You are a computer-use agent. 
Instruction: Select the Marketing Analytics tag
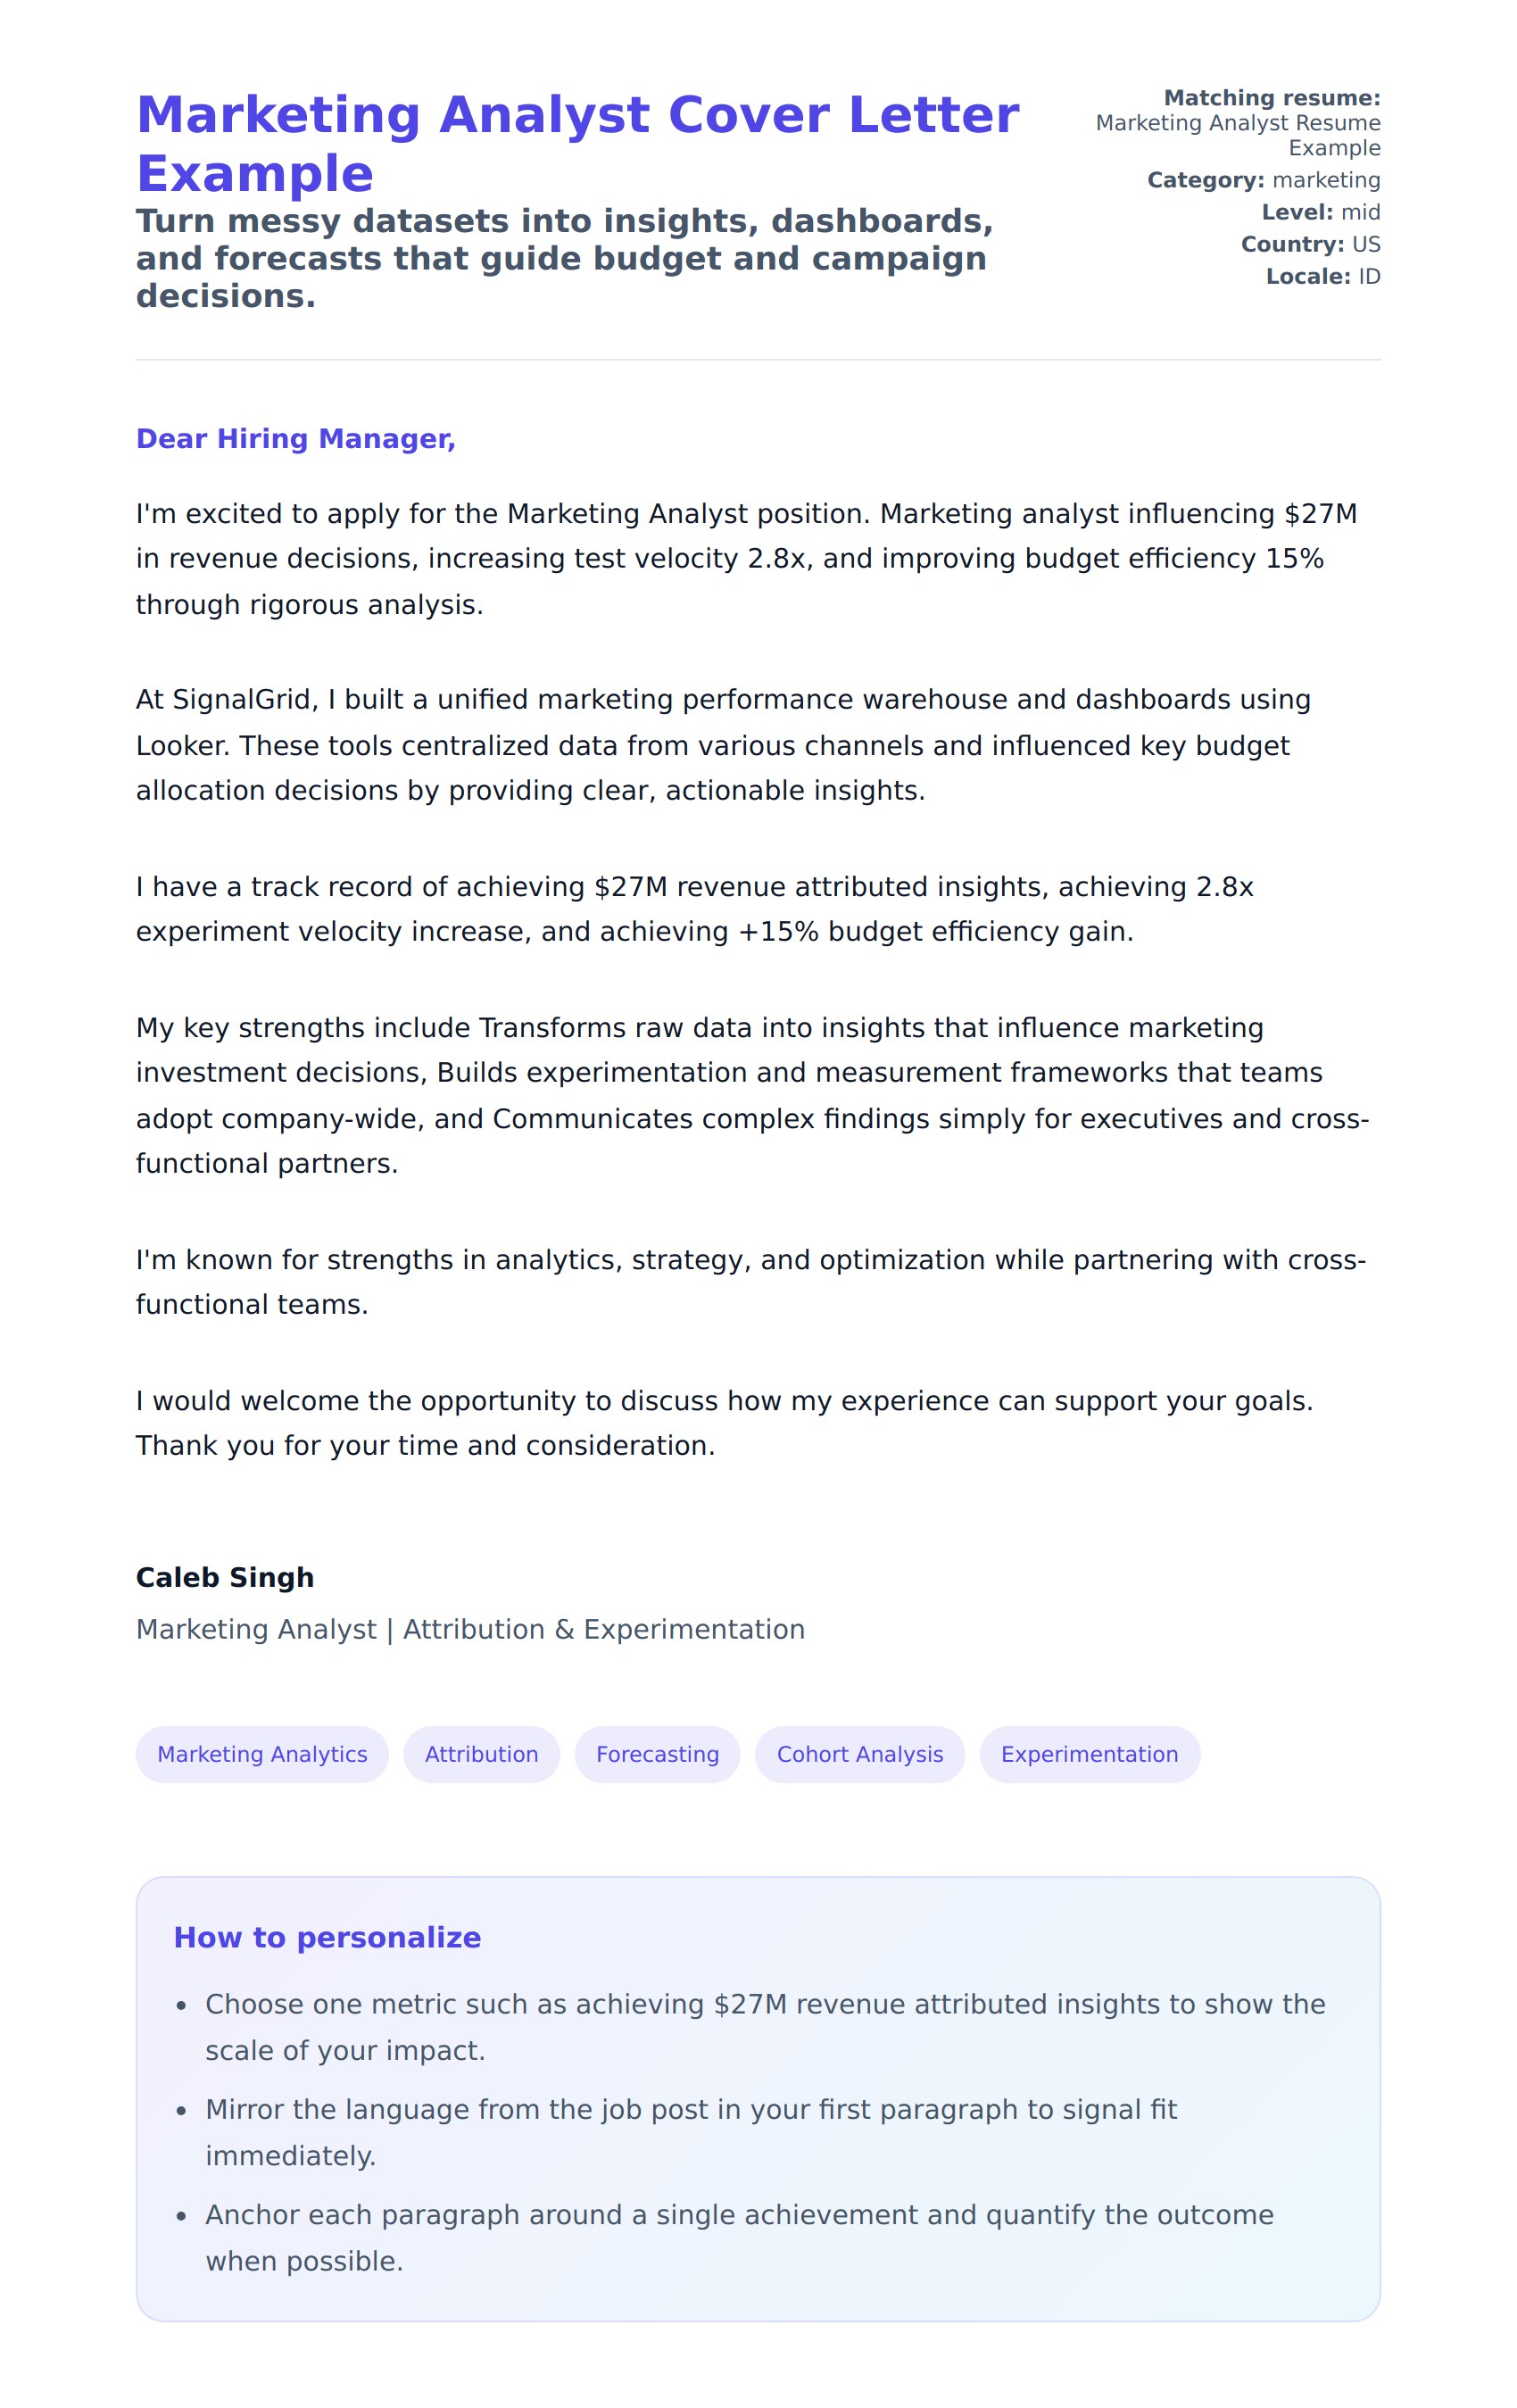[x=262, y=1753]
